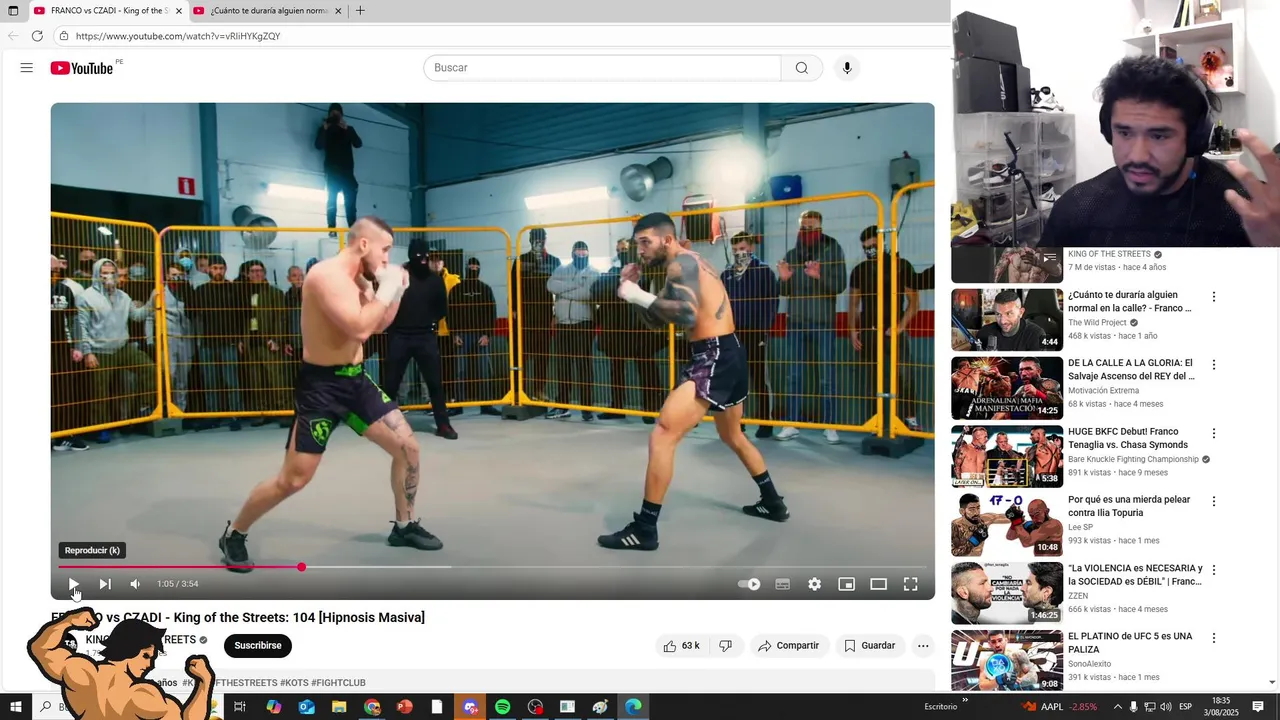Image resolution: width=1280 pixels, height=720 pixels.
Task: Open Outlook from taskbar
Action: click(306, 707)
